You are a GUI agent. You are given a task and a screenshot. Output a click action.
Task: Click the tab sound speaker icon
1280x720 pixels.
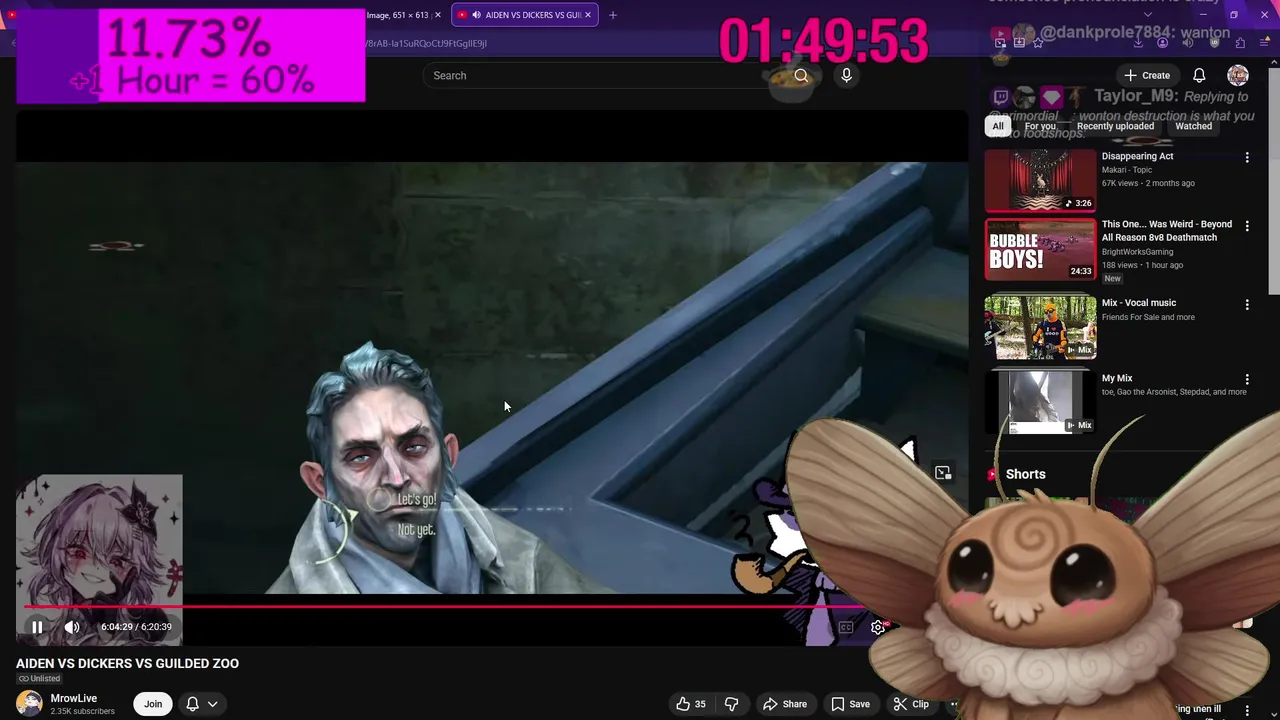pyautogui.click(x=476, y=15)
